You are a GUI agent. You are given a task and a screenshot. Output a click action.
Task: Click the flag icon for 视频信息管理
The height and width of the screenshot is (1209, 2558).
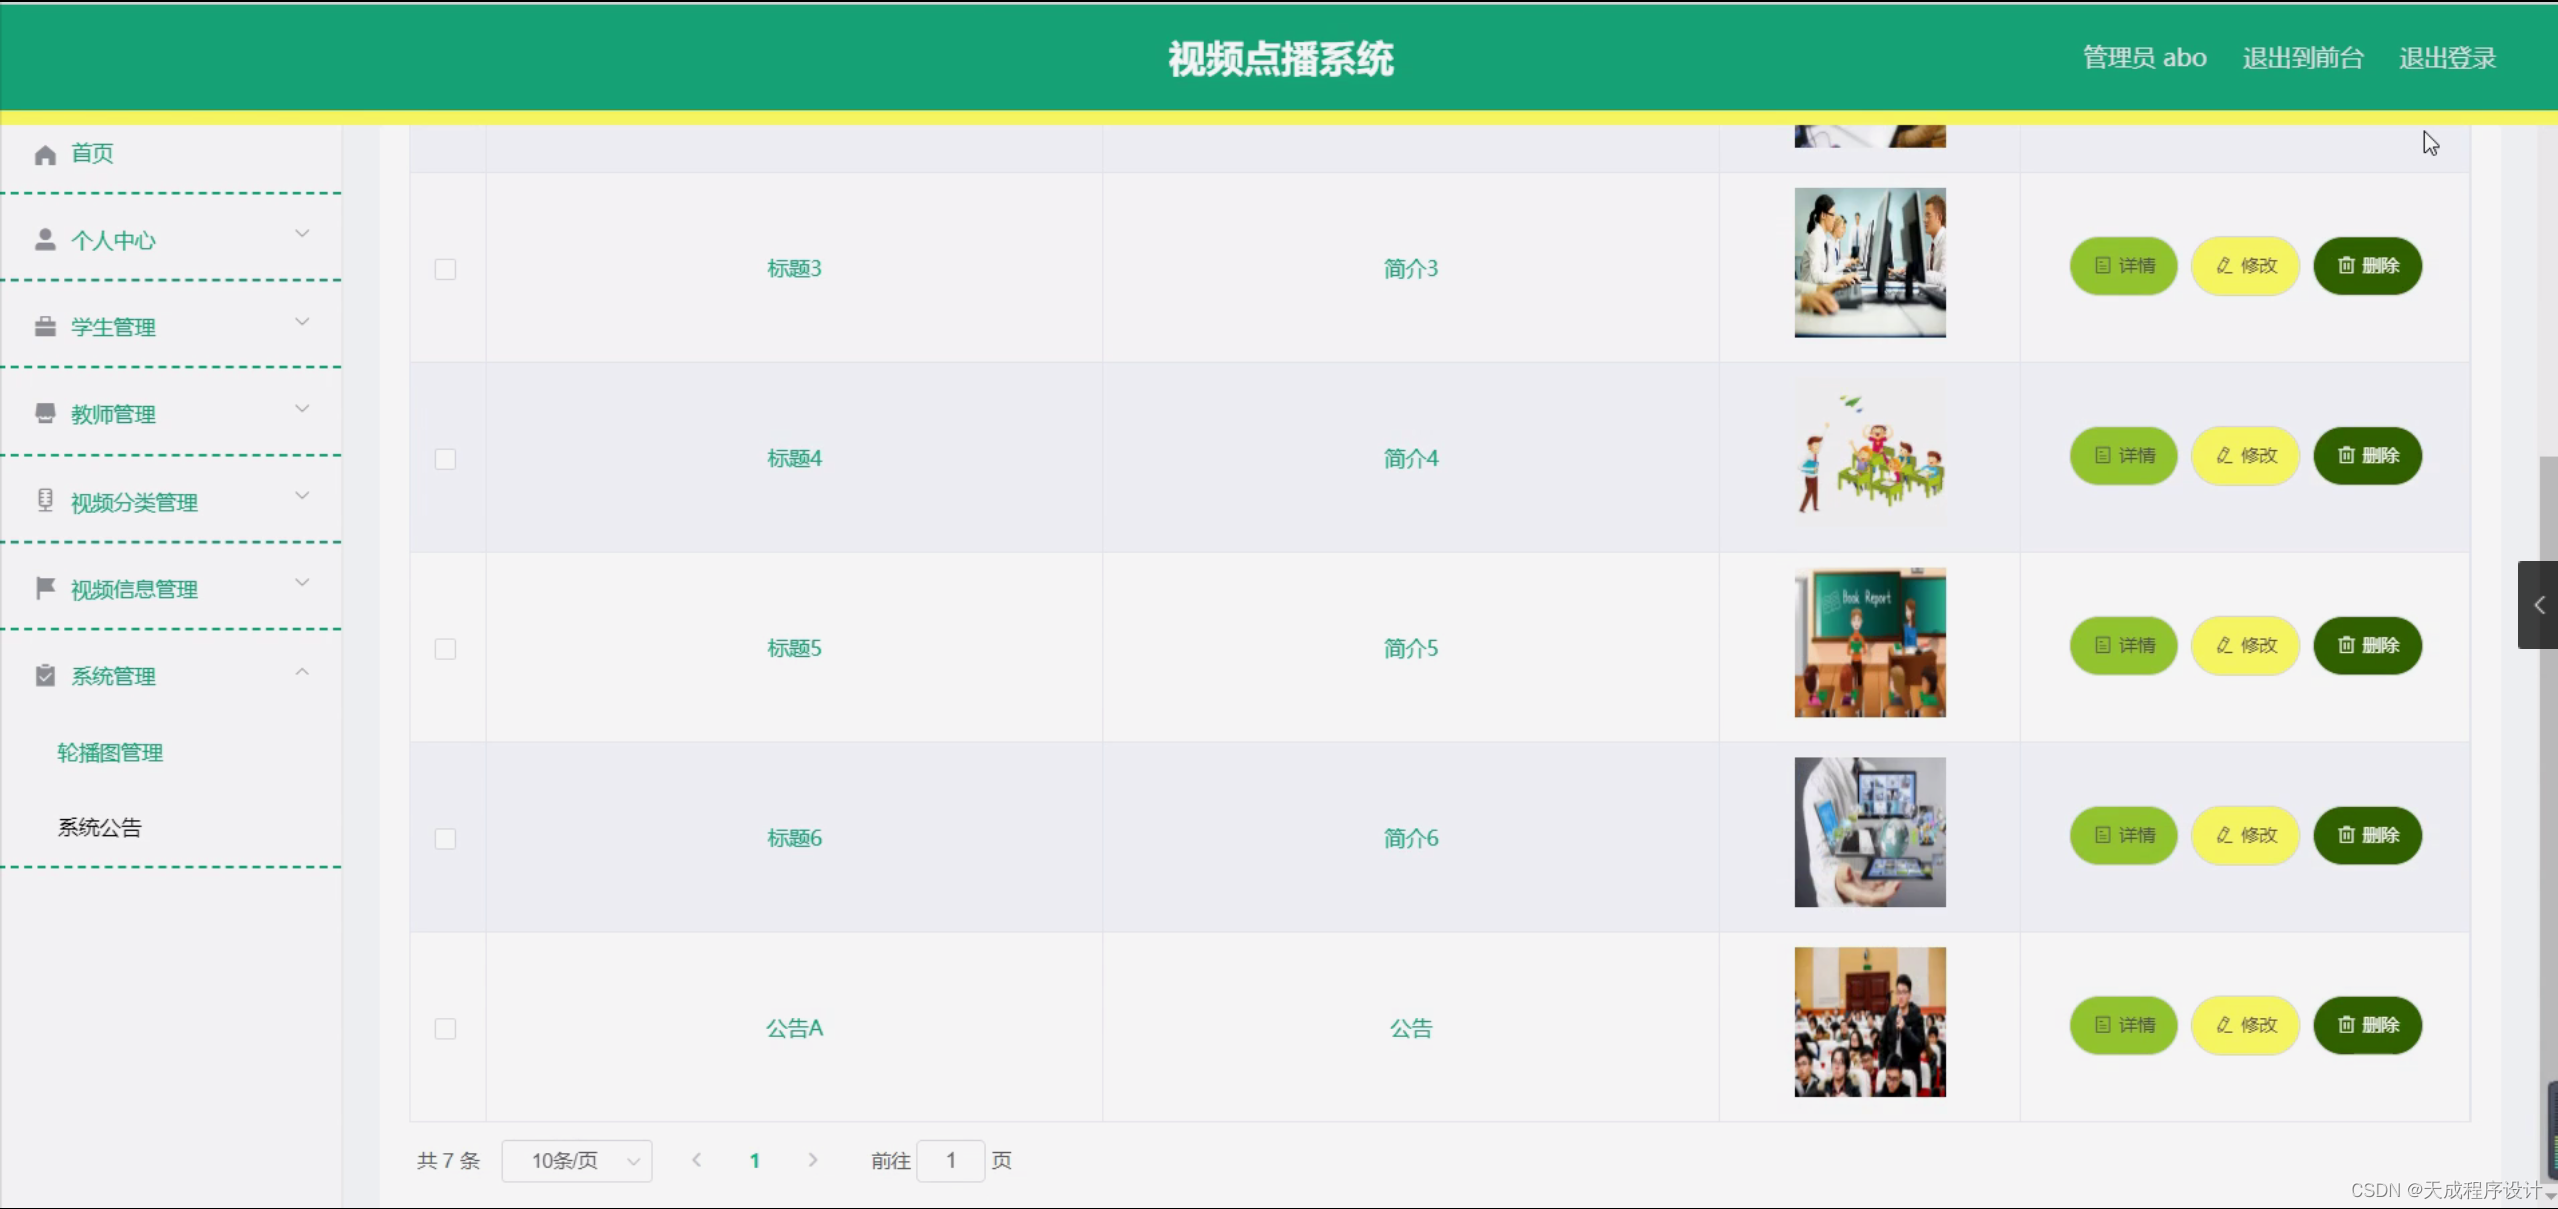[45, 588]
